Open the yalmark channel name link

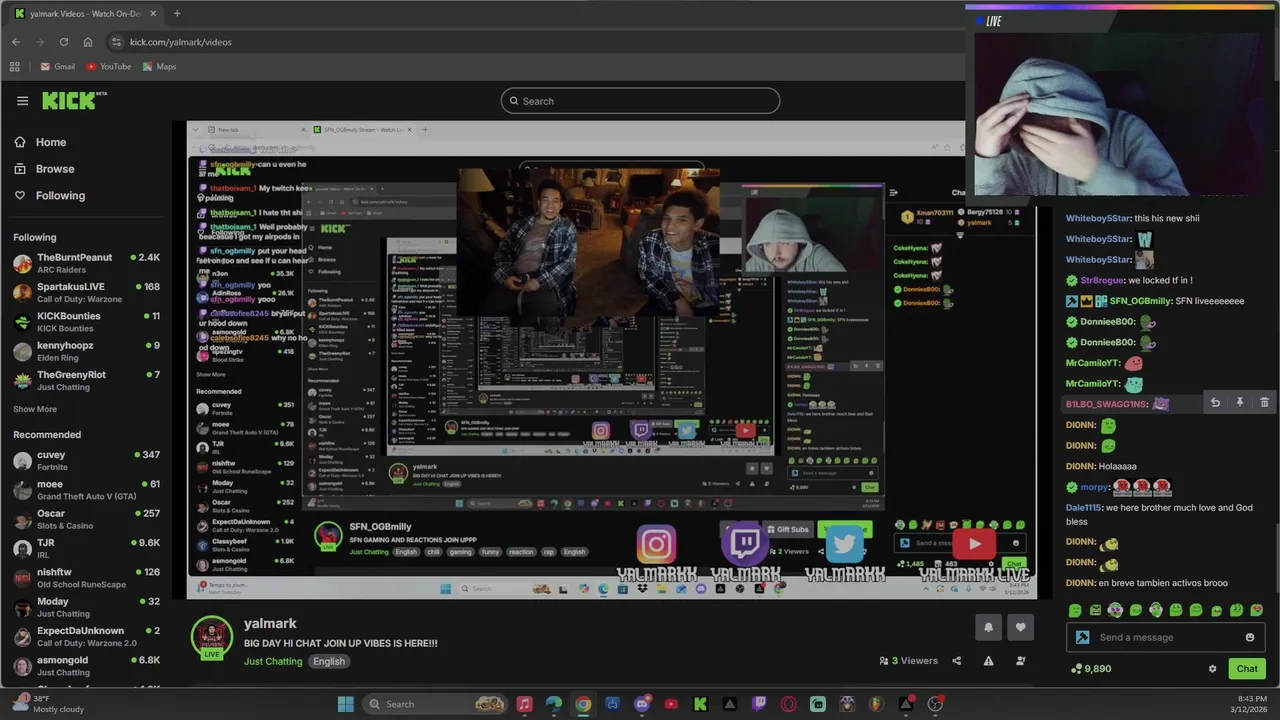pos(270,623)
